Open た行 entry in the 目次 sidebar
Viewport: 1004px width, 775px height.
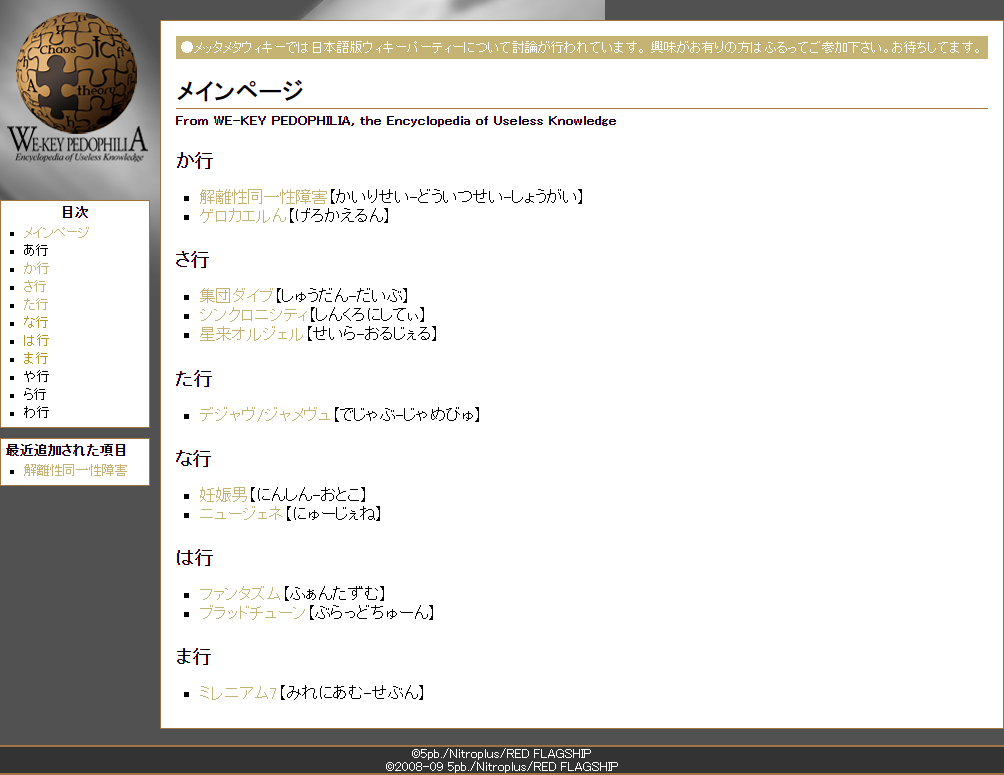coord(36,304)
